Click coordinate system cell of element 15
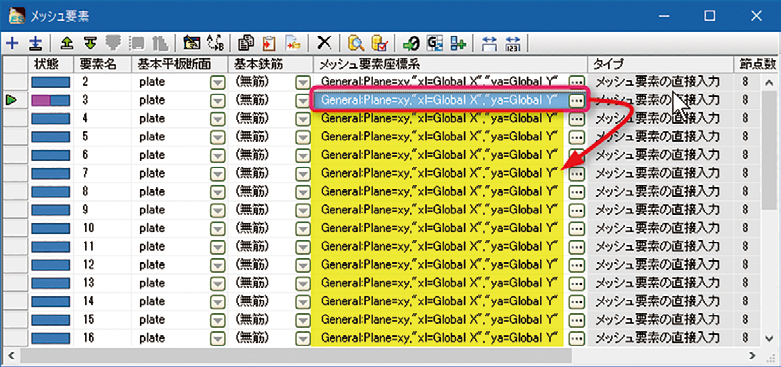The image size is (781, 367). tap(438, 319)
